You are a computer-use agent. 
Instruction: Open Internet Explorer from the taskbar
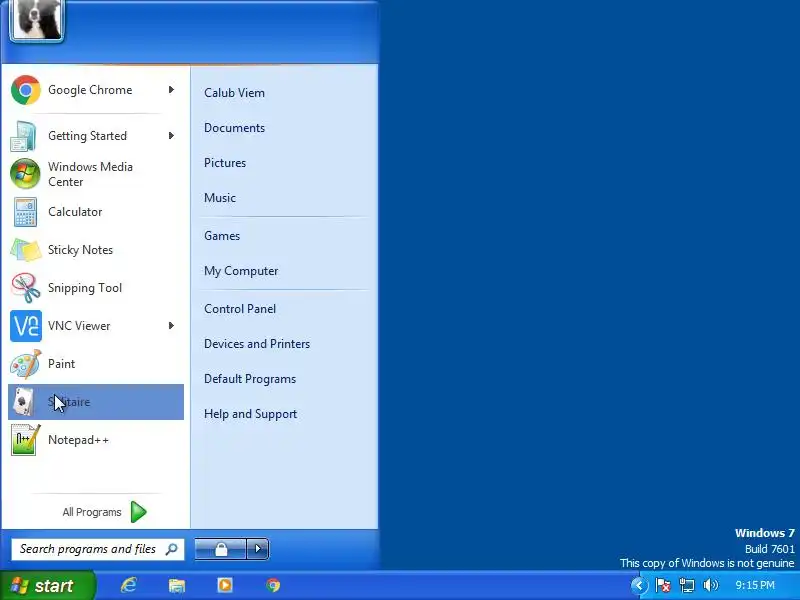[x=128, y=585]
